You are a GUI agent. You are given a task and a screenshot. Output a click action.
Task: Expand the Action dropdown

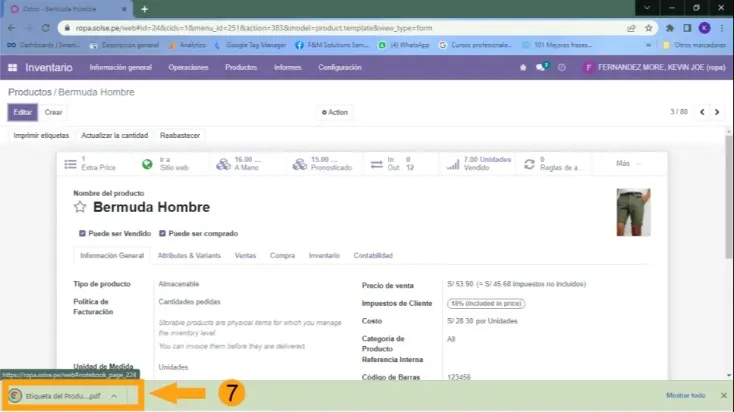(335, 112)
